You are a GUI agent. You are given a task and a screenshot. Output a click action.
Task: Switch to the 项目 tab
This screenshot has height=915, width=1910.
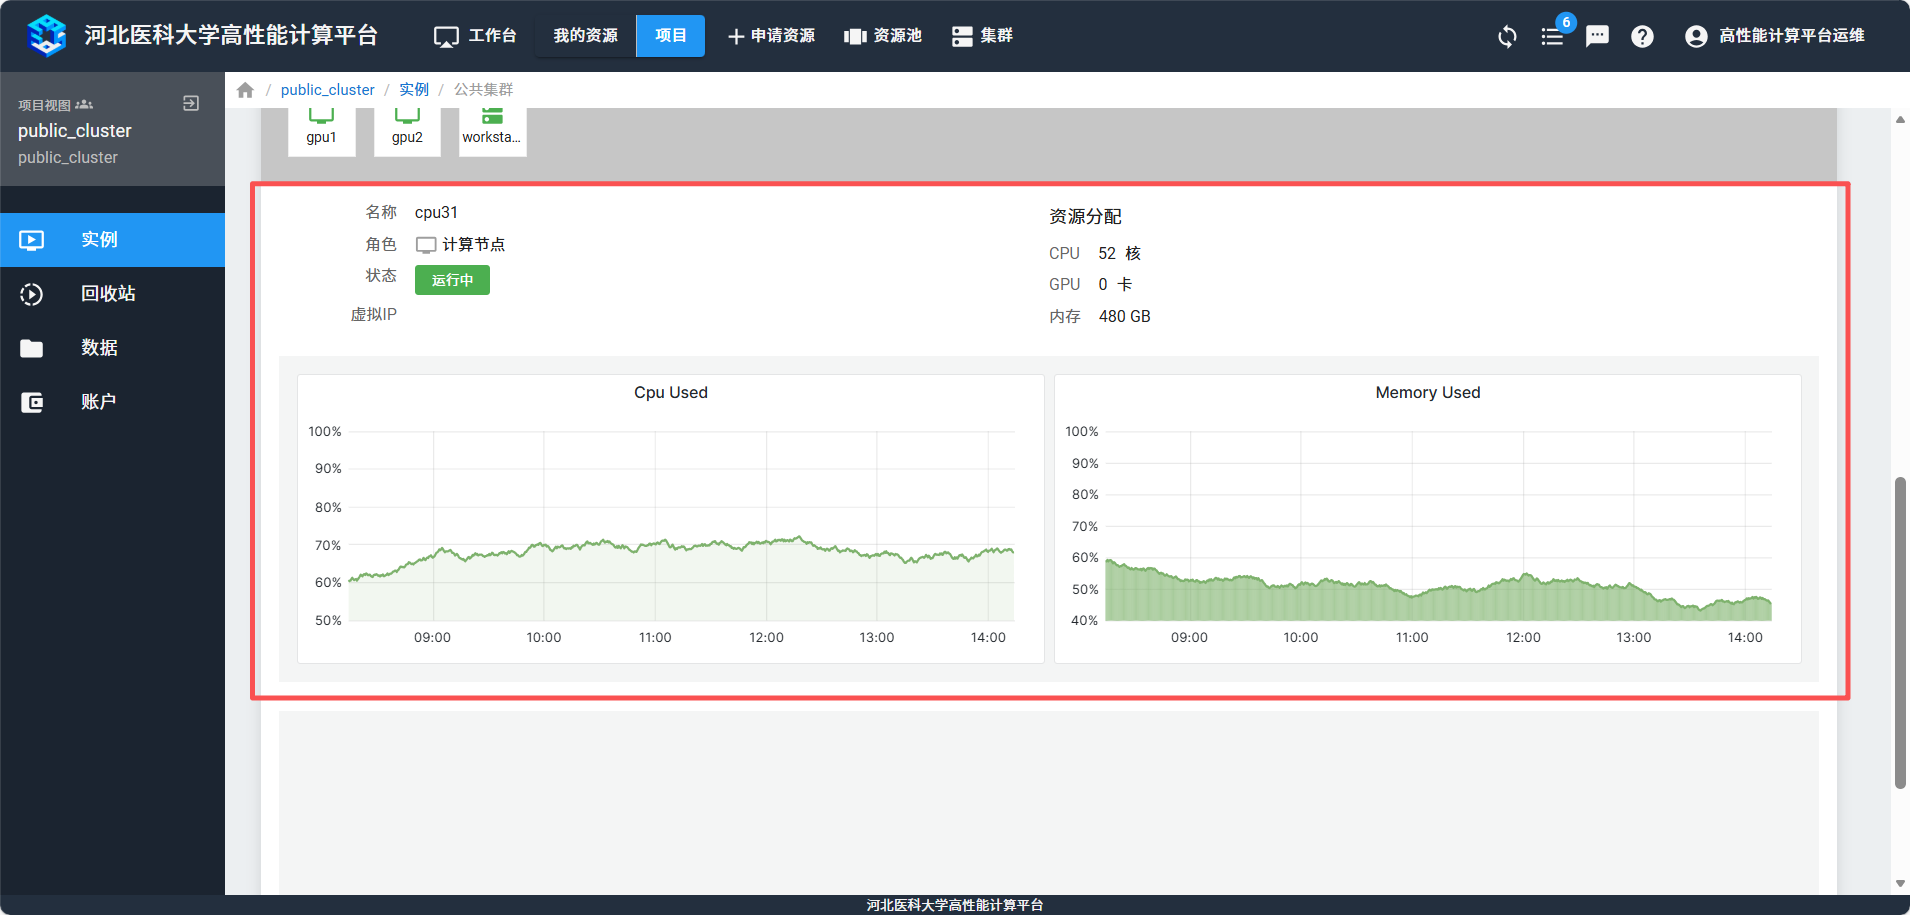(x=670, y=36)
